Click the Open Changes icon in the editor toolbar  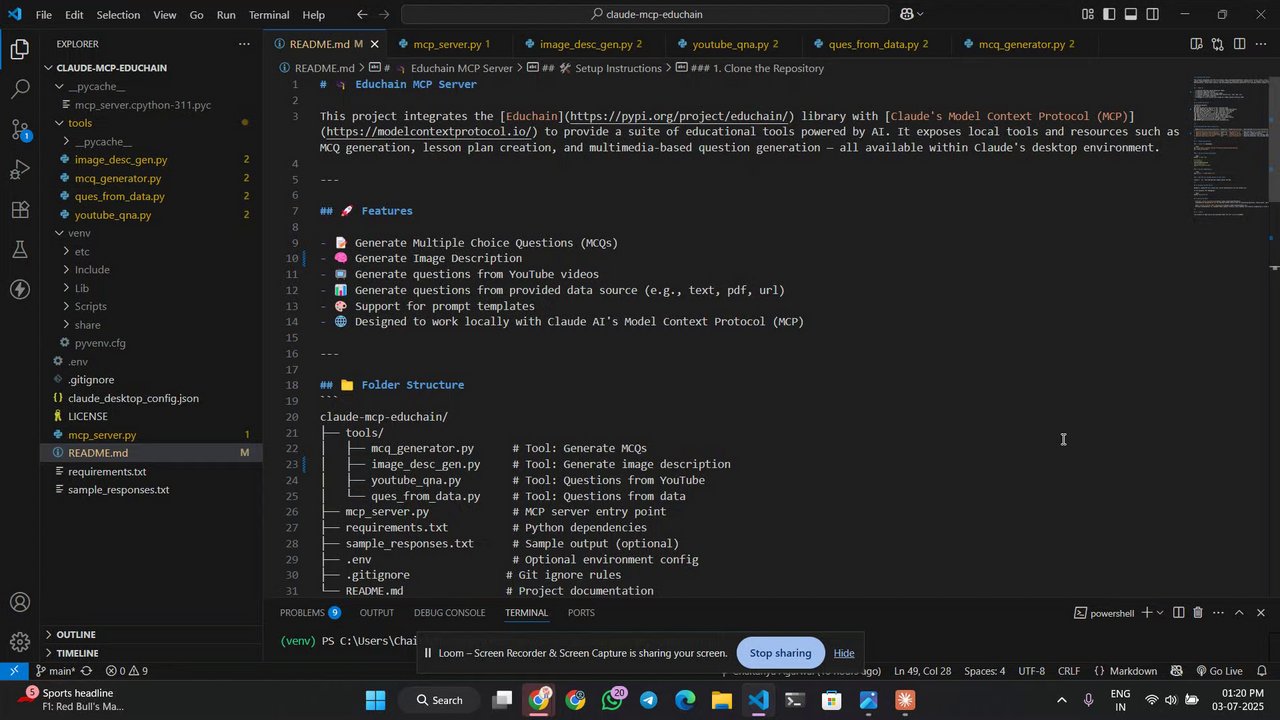click(1217, 44)
